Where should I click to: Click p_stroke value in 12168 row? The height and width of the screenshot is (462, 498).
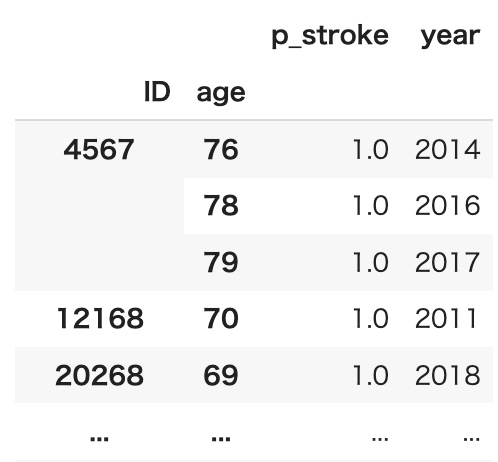pos(371,318)
